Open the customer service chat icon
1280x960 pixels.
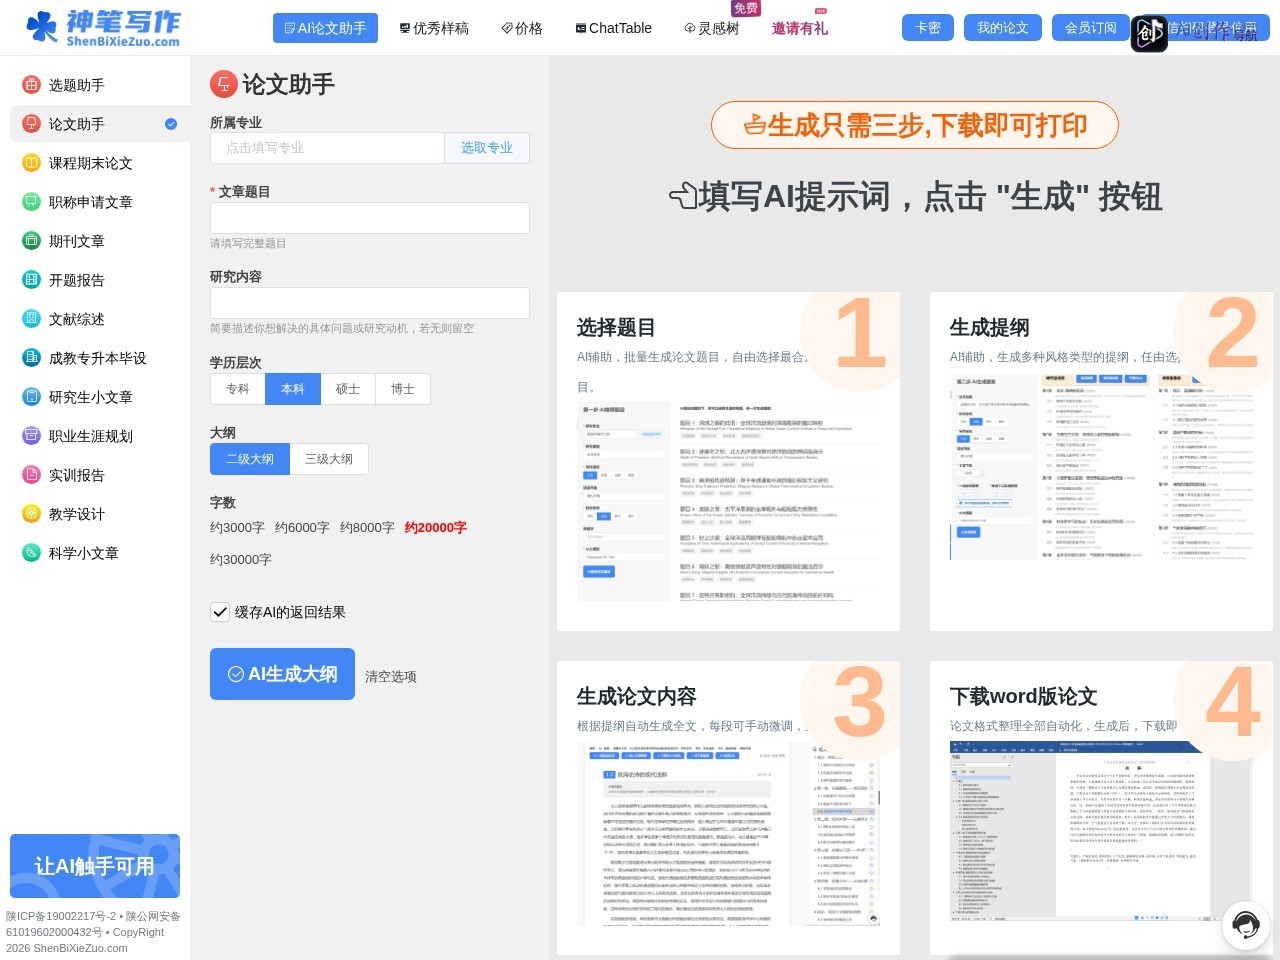(1245, 924)
